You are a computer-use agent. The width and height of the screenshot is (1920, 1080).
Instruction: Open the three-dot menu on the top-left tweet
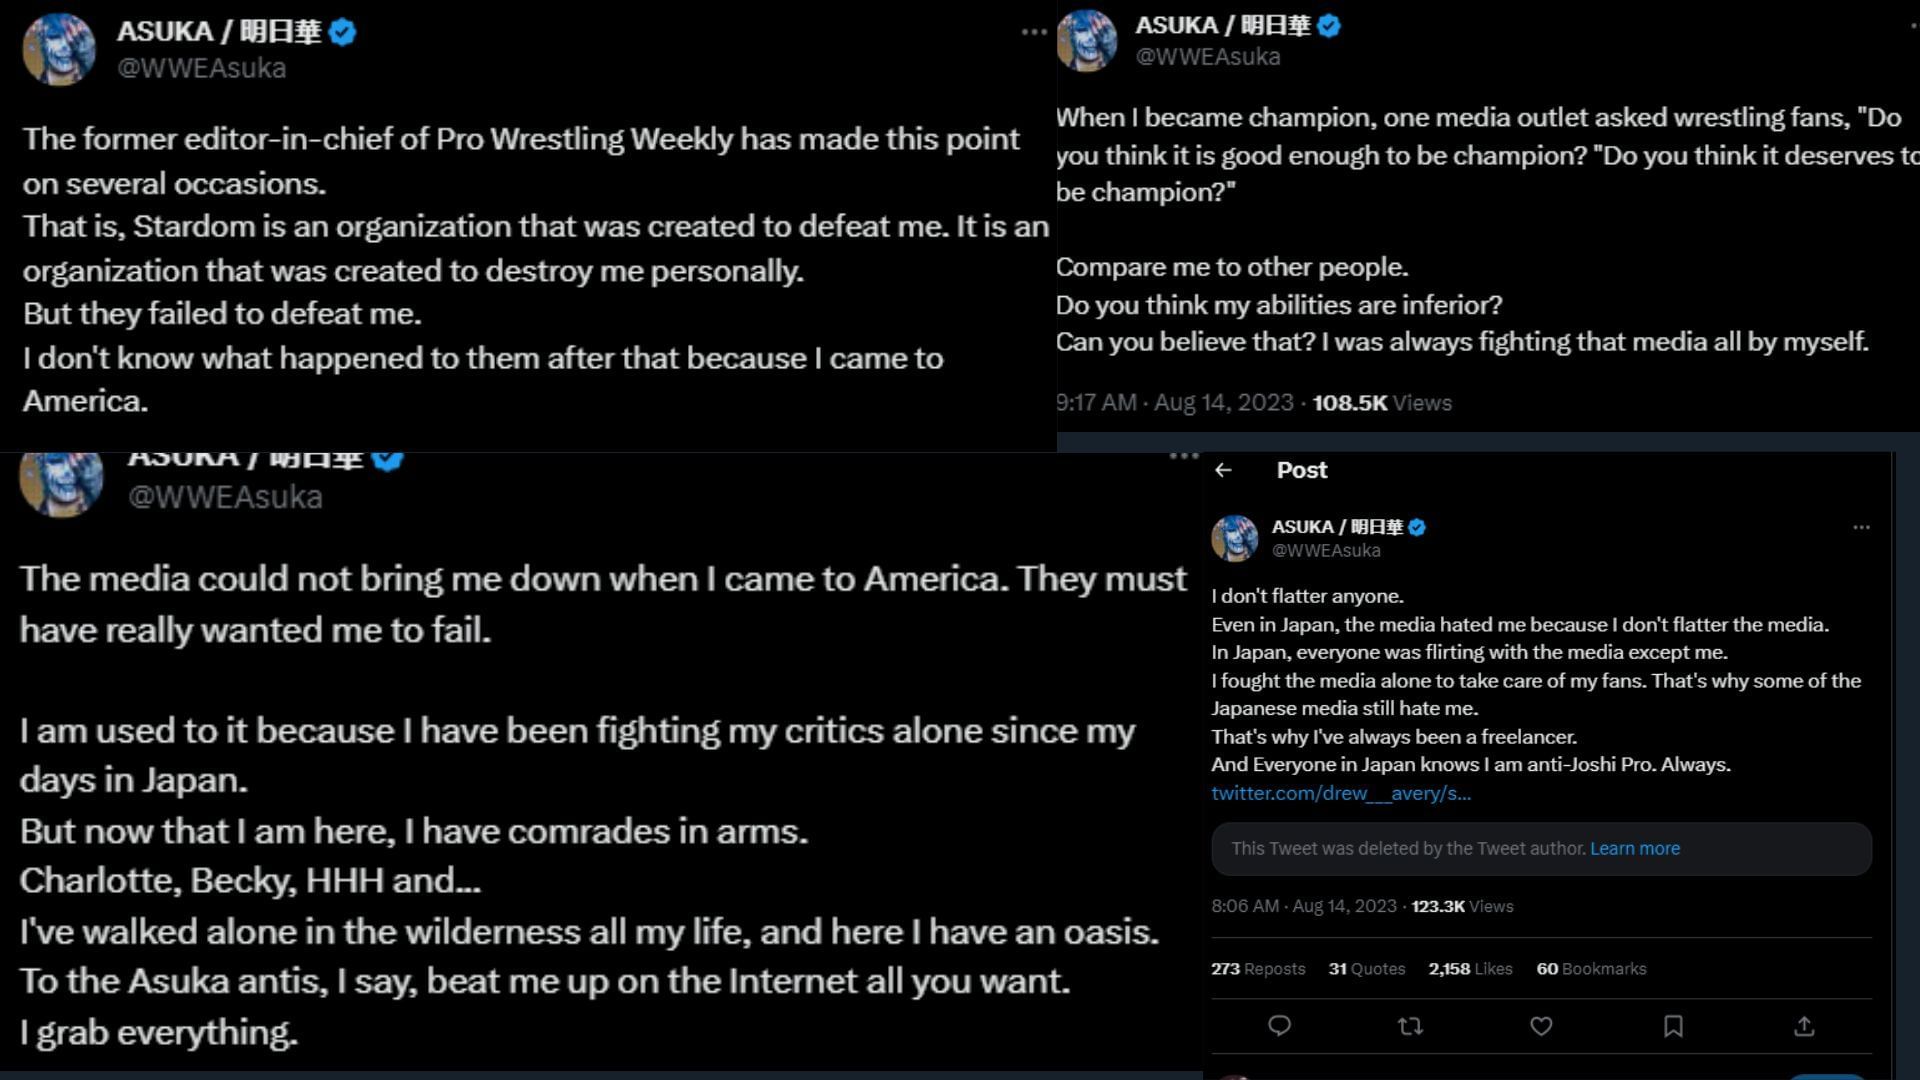tap(1034, 32)
